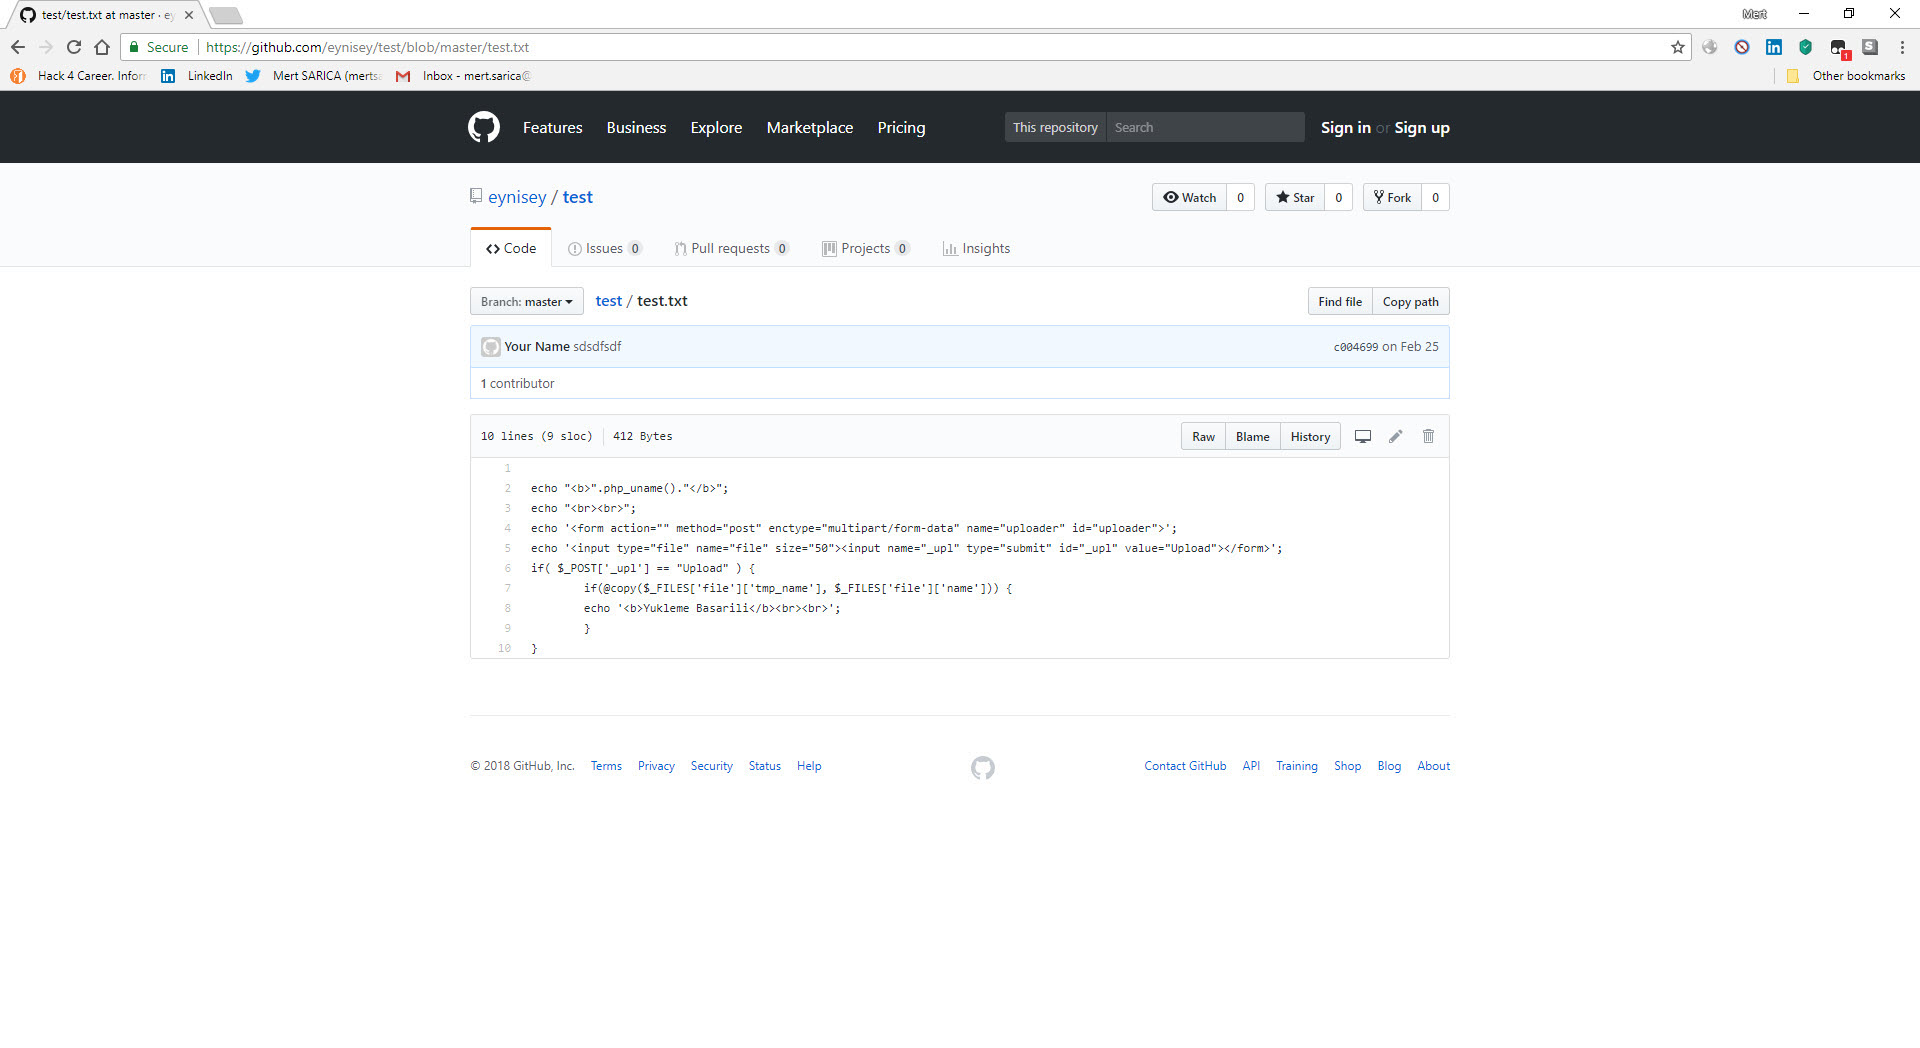Reload the page with refresh icon
1920x1048 pixels.
point(74,47)
